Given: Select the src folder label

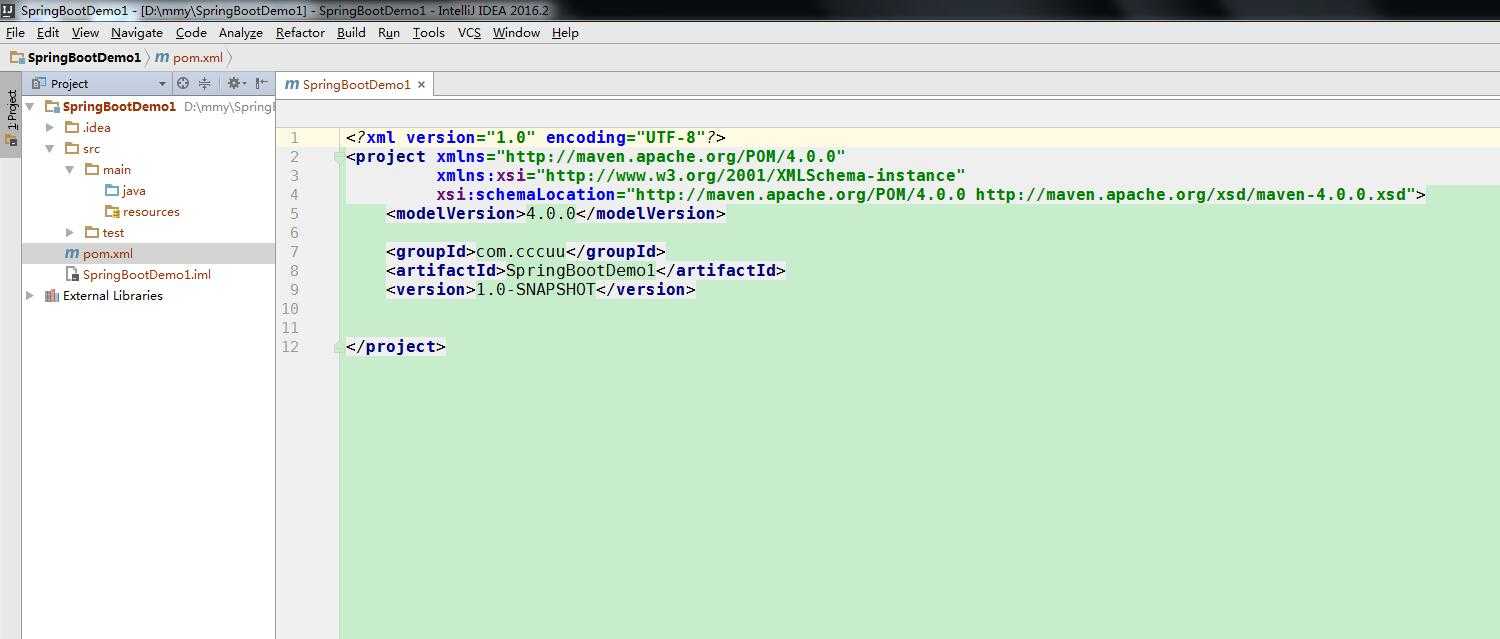Looking at the screenshot, I should 91,148.
